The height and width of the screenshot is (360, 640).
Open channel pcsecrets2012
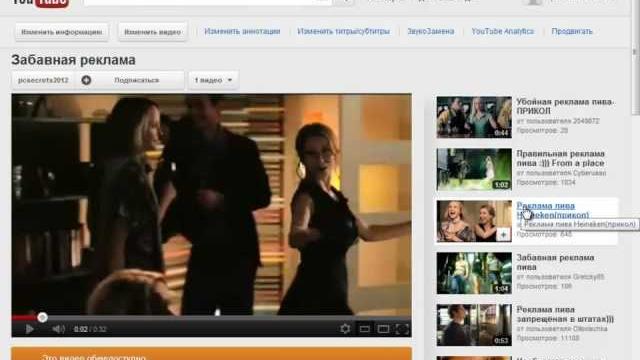(x=43, y=80)
